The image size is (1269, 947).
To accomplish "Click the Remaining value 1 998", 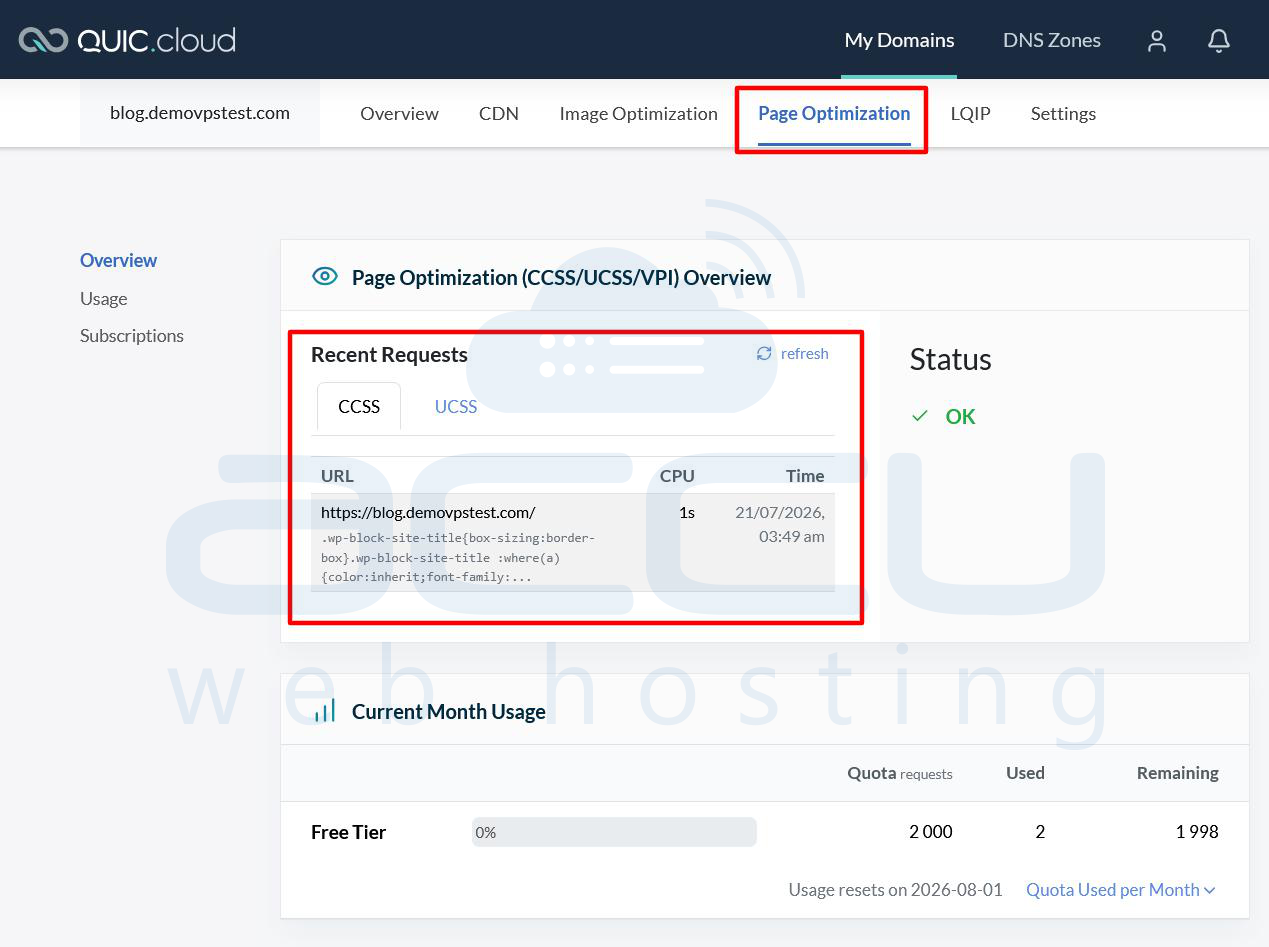I will (x=1197, y=832).
